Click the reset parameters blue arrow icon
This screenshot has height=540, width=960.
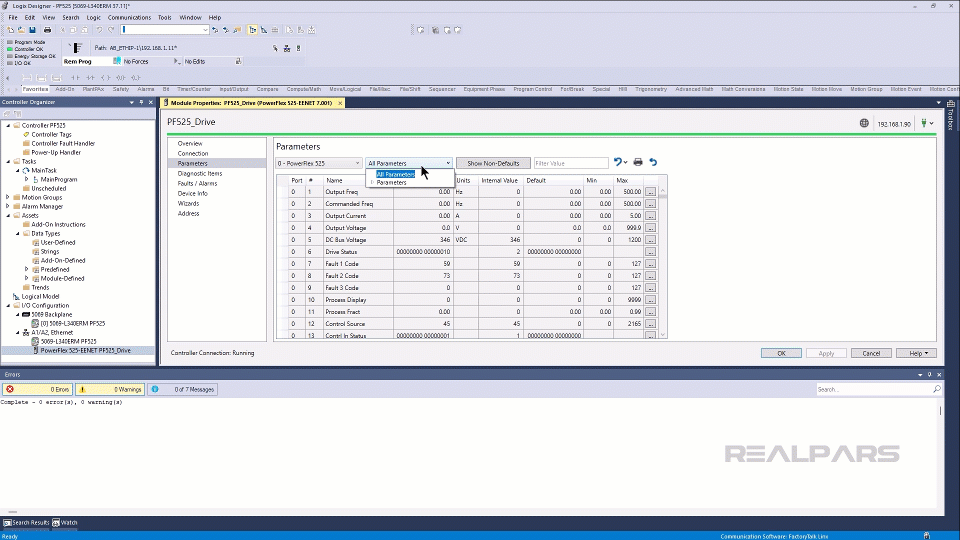653,162
